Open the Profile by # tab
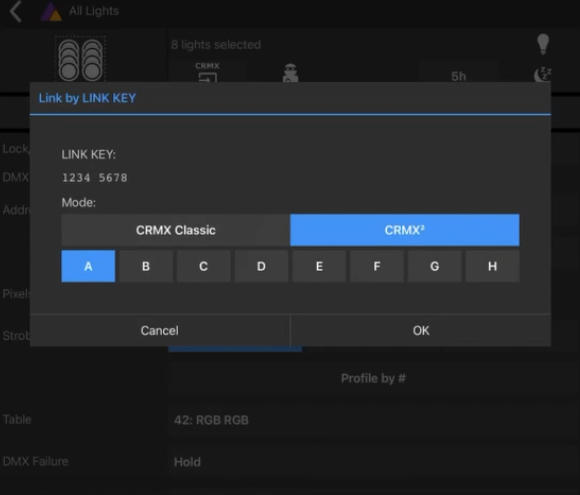The image size is (580, 495). tap(373, 378)
